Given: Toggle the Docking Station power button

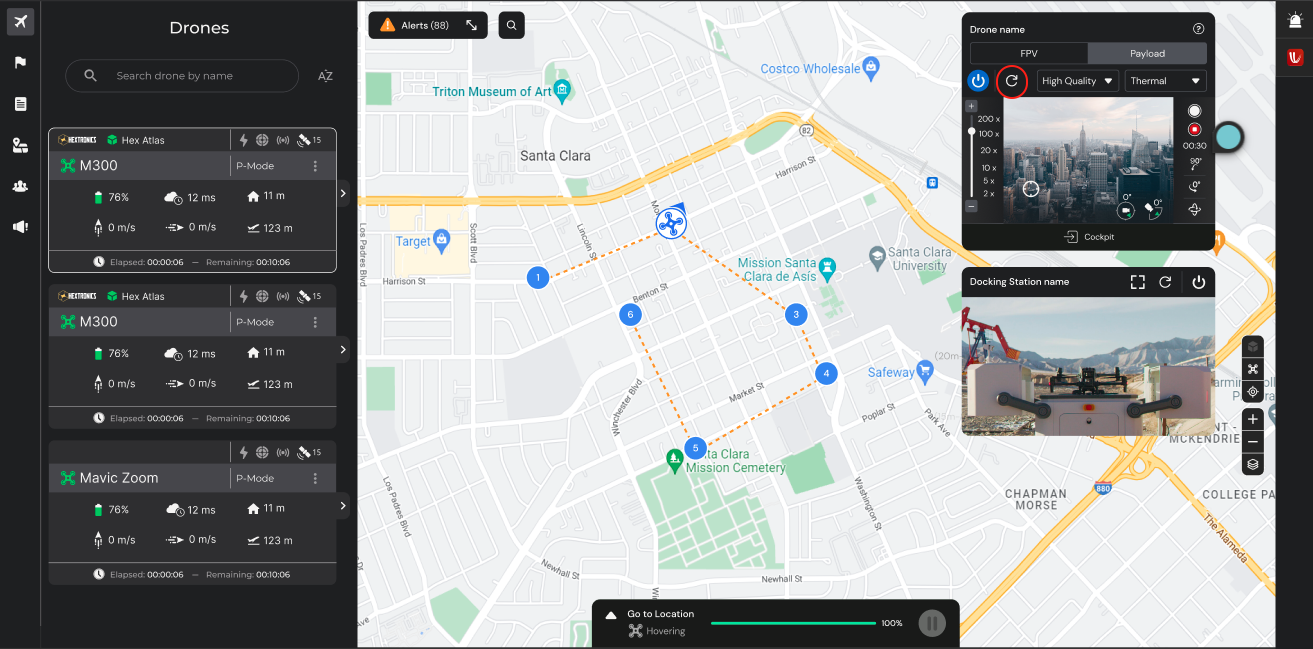Looking at the screenshot, I should pos(1198,282).
